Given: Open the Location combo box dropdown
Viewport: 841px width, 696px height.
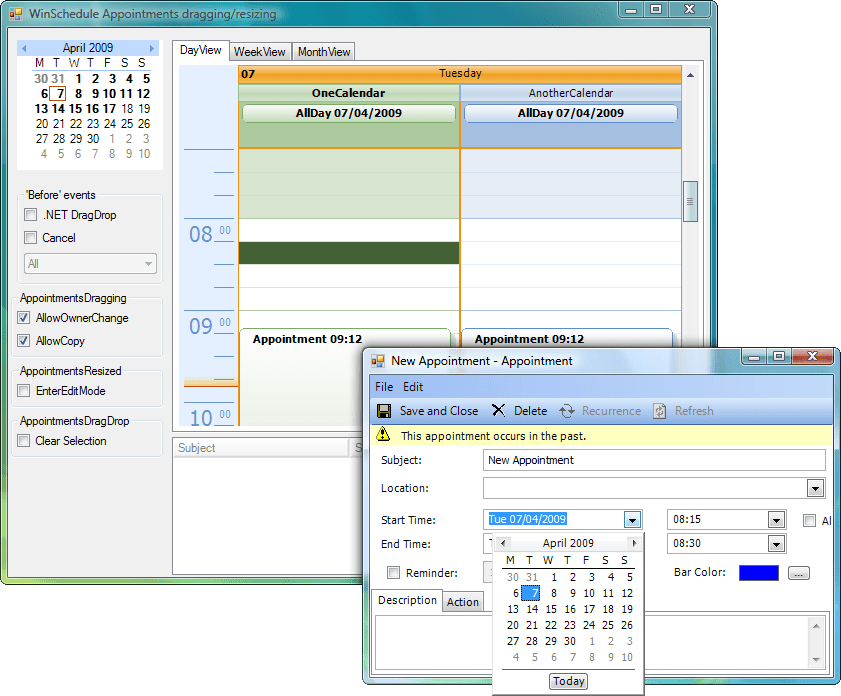Looking at the screenshot, I should click(x=816, y=489).
